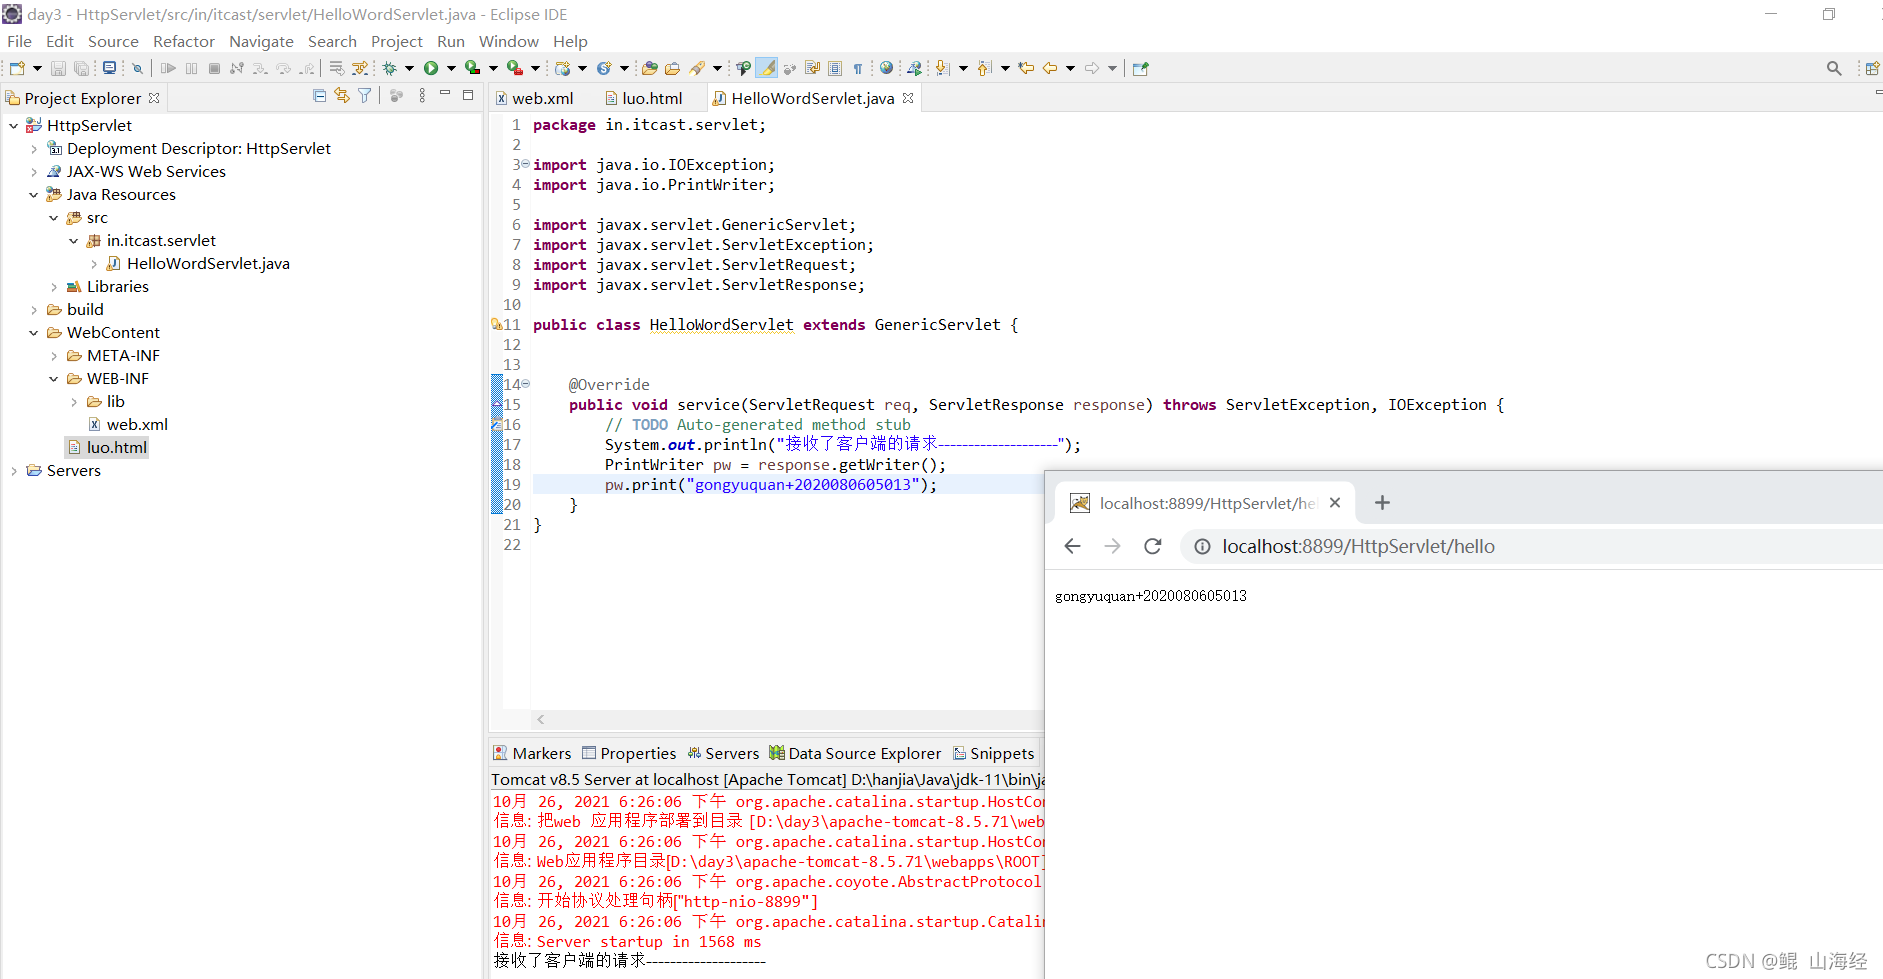
Task: Close the localhost browser tab
Action: (x=1335, y=503)
